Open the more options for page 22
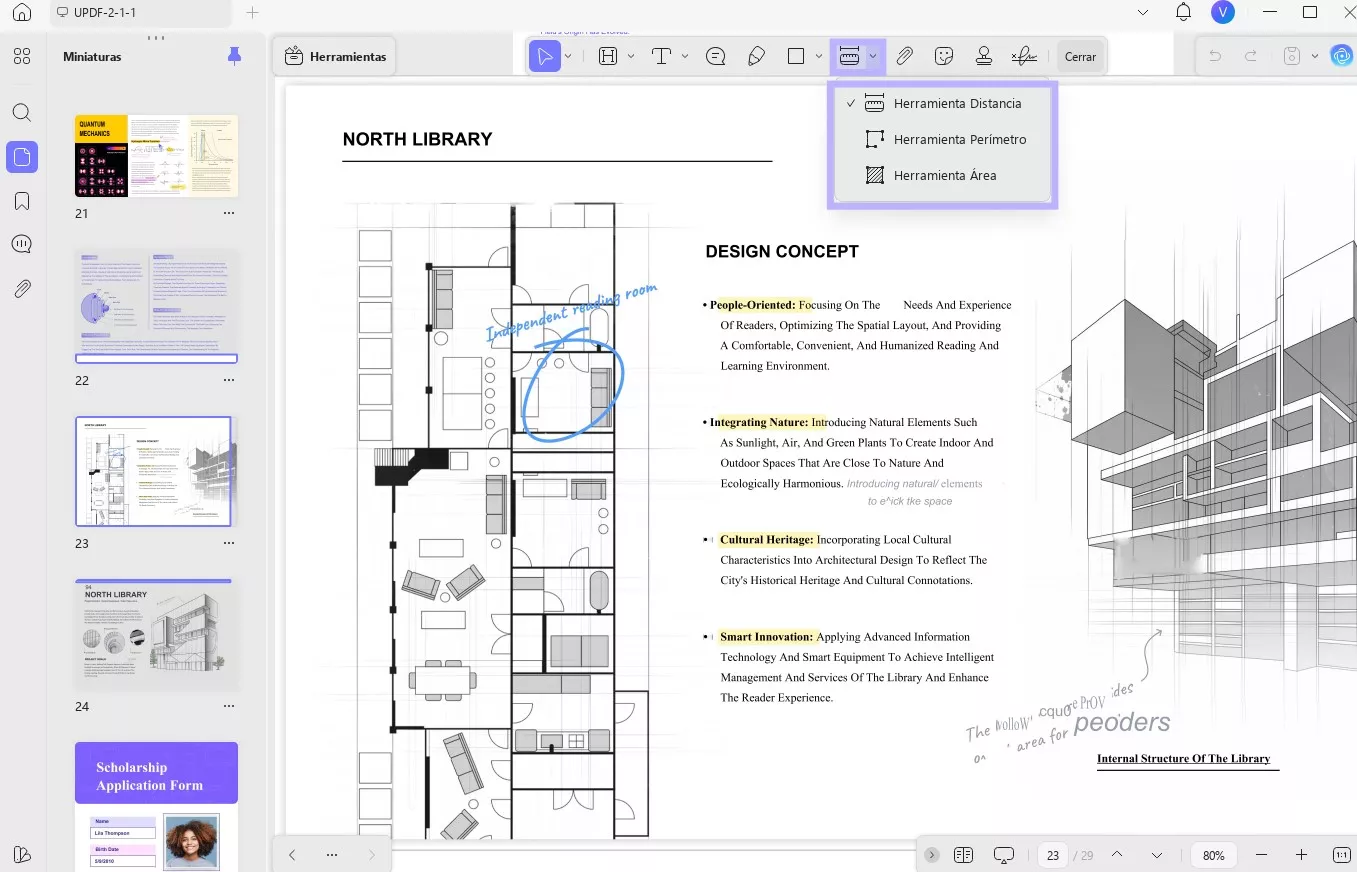This screenshot has height=872, width=1357. pyautogui.click(x=229, y=381)
